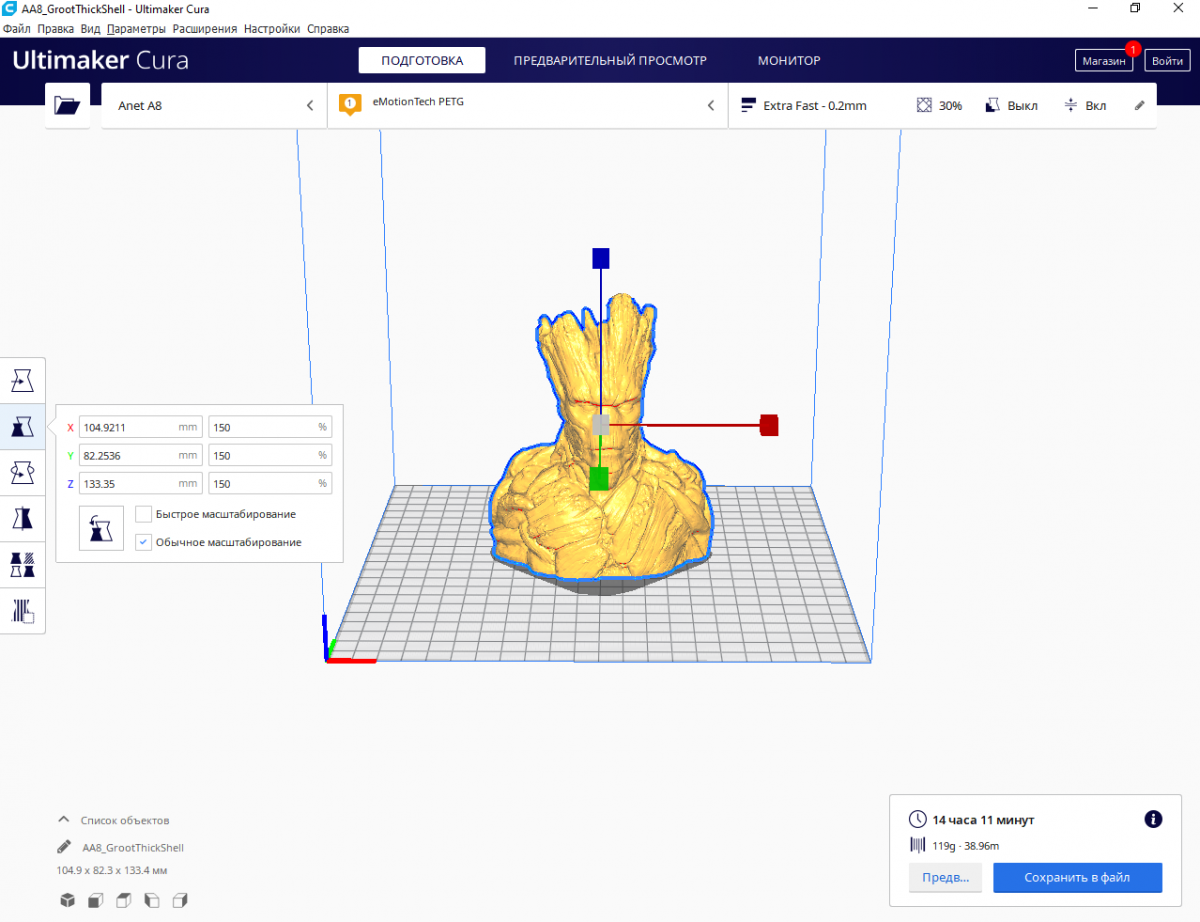Expand the Anet A8 printer selector
The height and width of the screenshot is (922, 1200).
(x=214, y=105)
